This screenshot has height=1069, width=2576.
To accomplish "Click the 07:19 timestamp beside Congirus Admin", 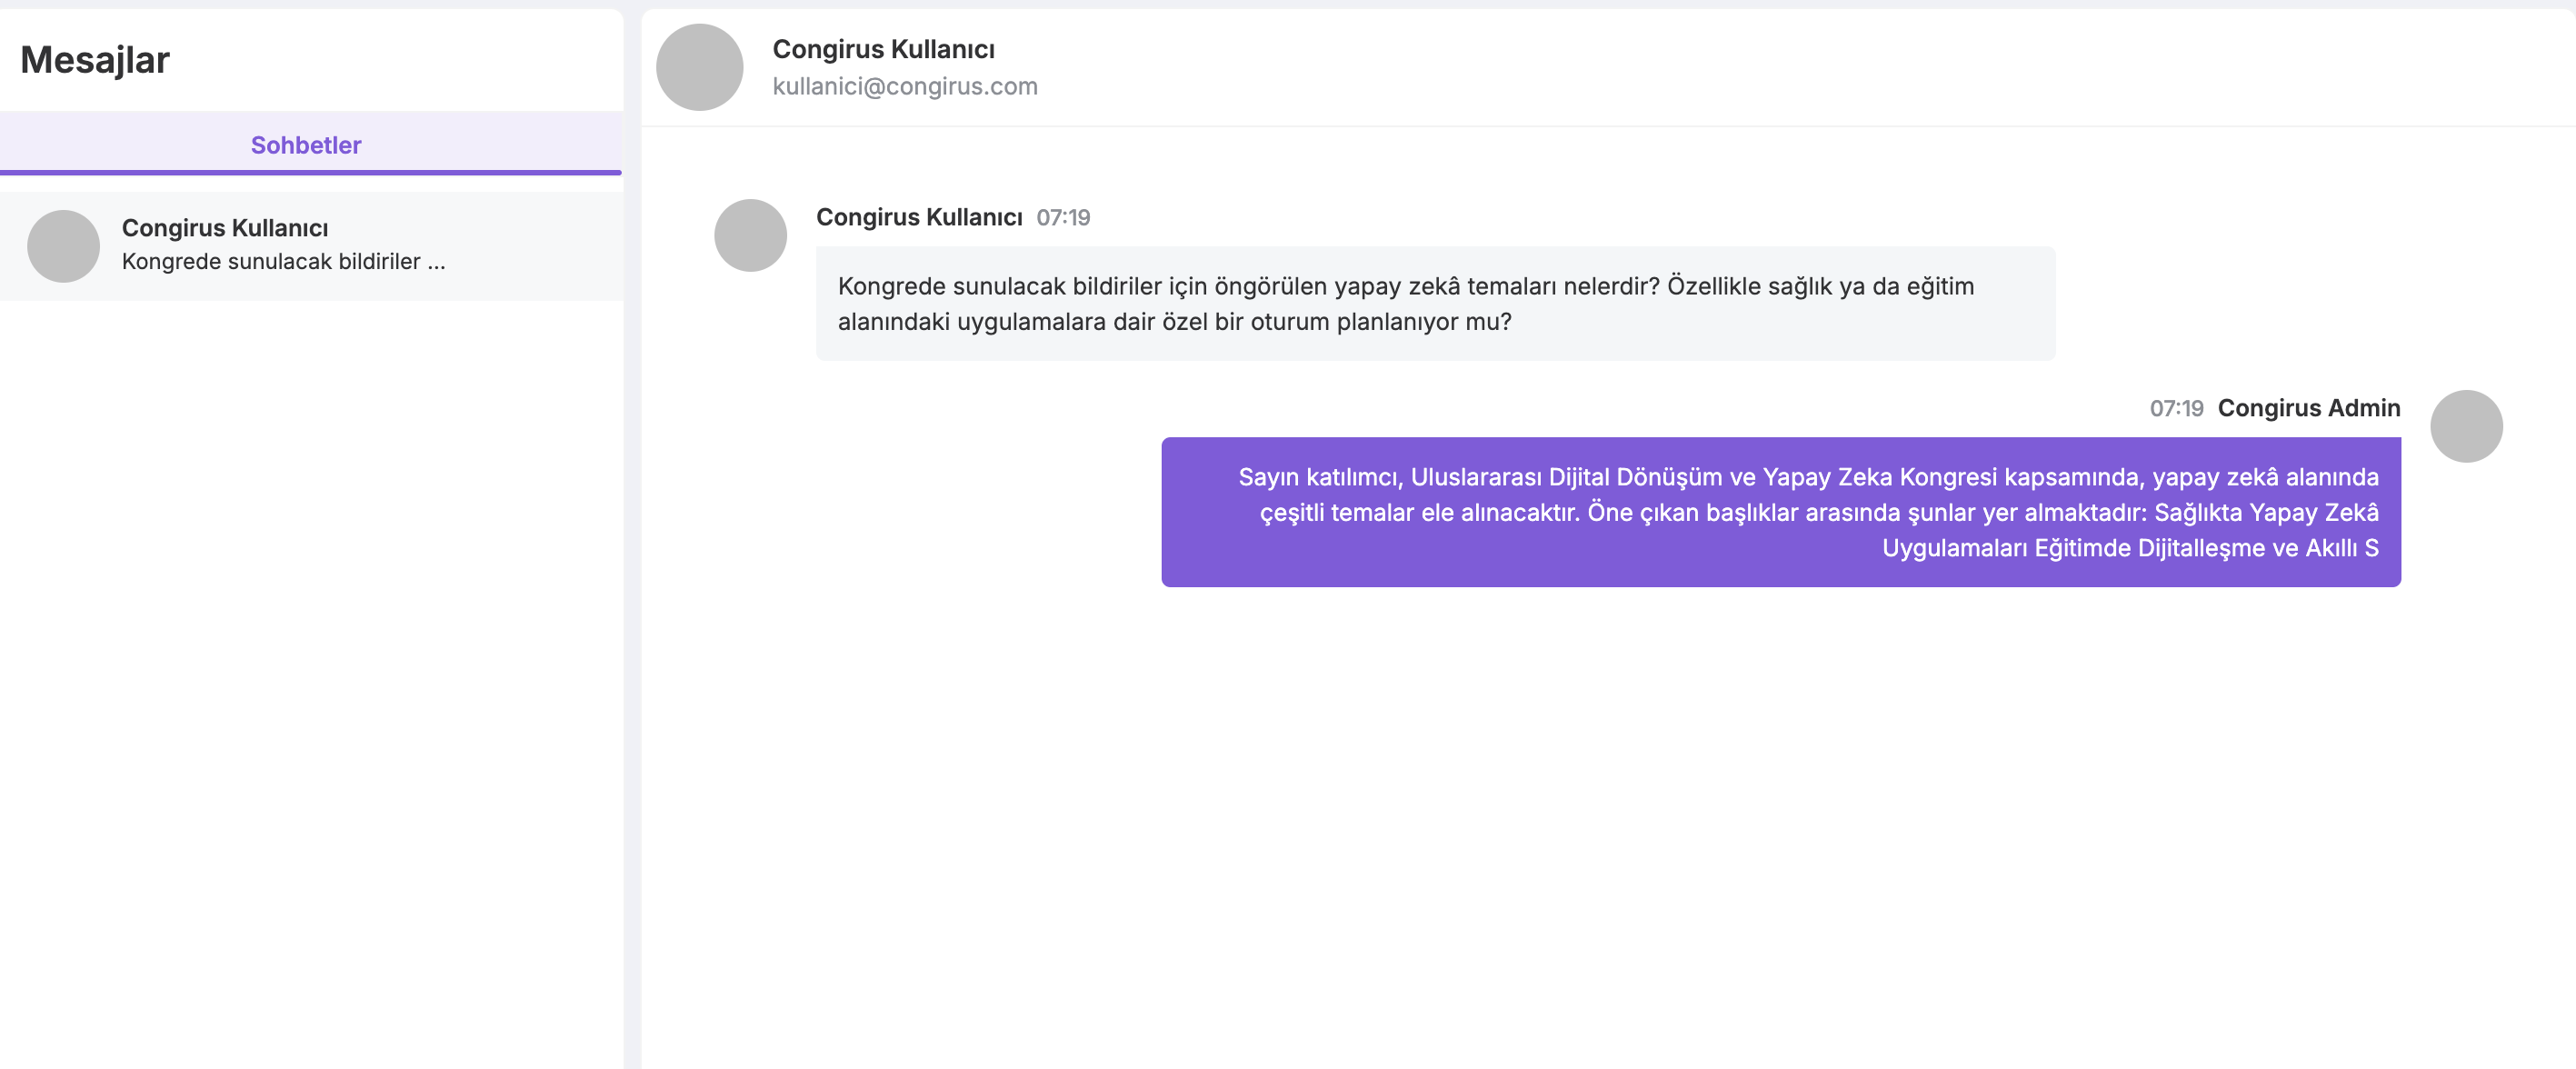I will [2176, 408].
